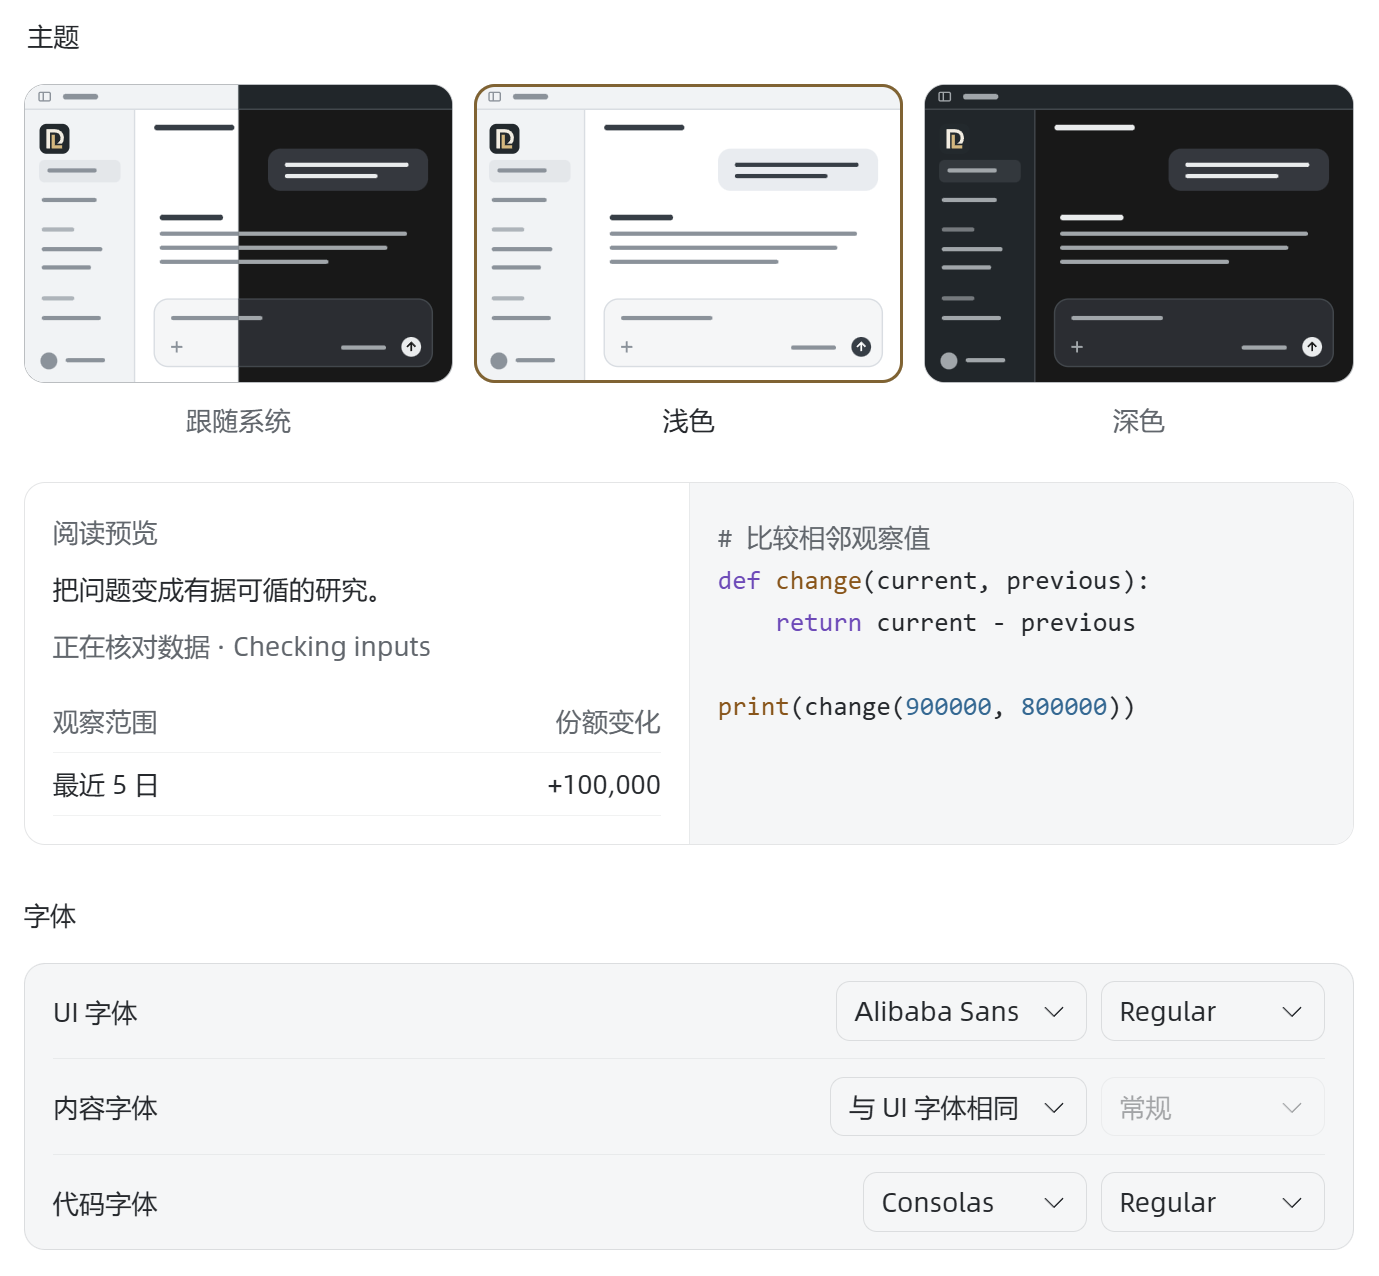Image resolution: width=1379 pixels, height=1276 pixels.
Task: Click the def change(current, previous): line
Action: click(933, 581)
